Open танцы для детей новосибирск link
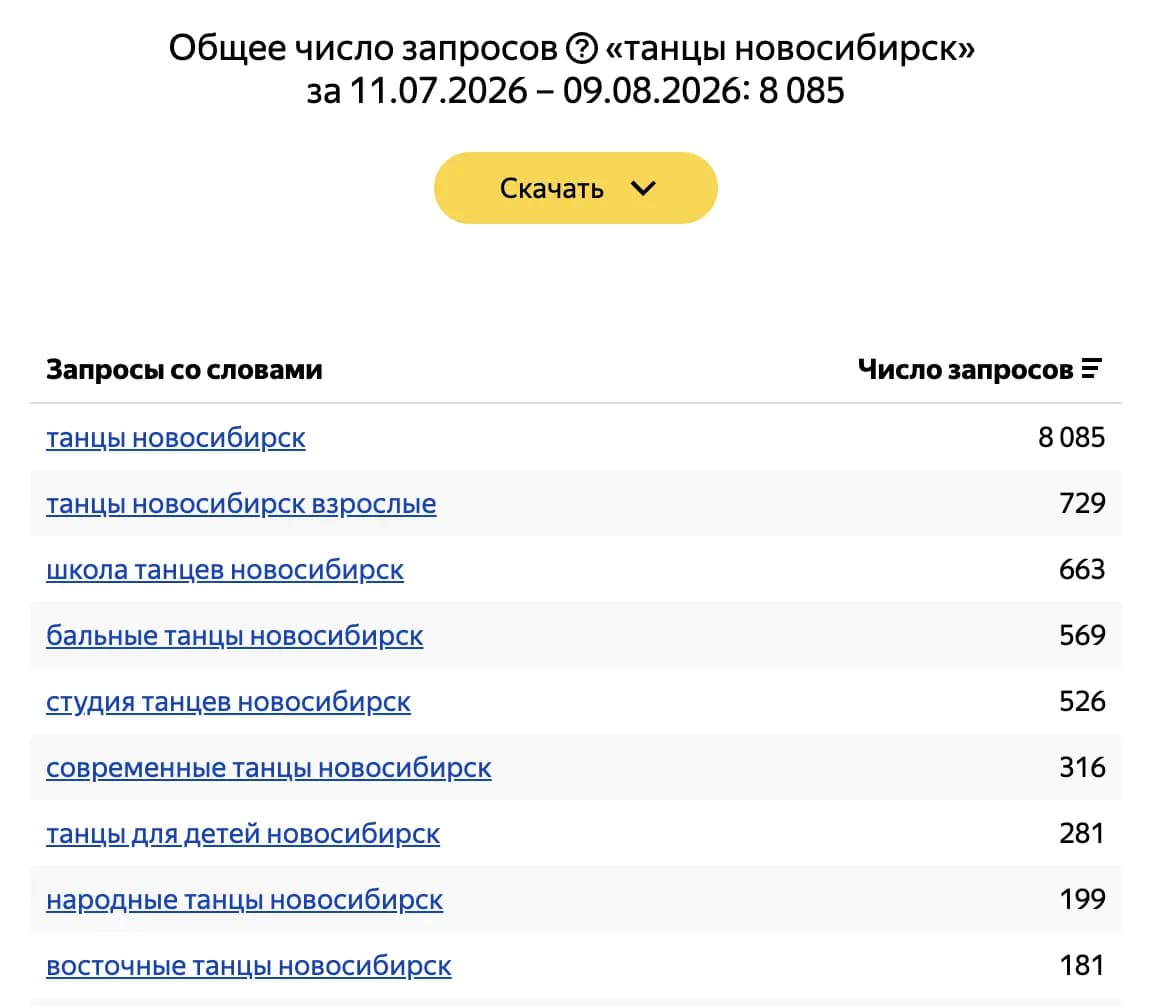Viewport: 1158px width, 1006px height. (243, 834)
